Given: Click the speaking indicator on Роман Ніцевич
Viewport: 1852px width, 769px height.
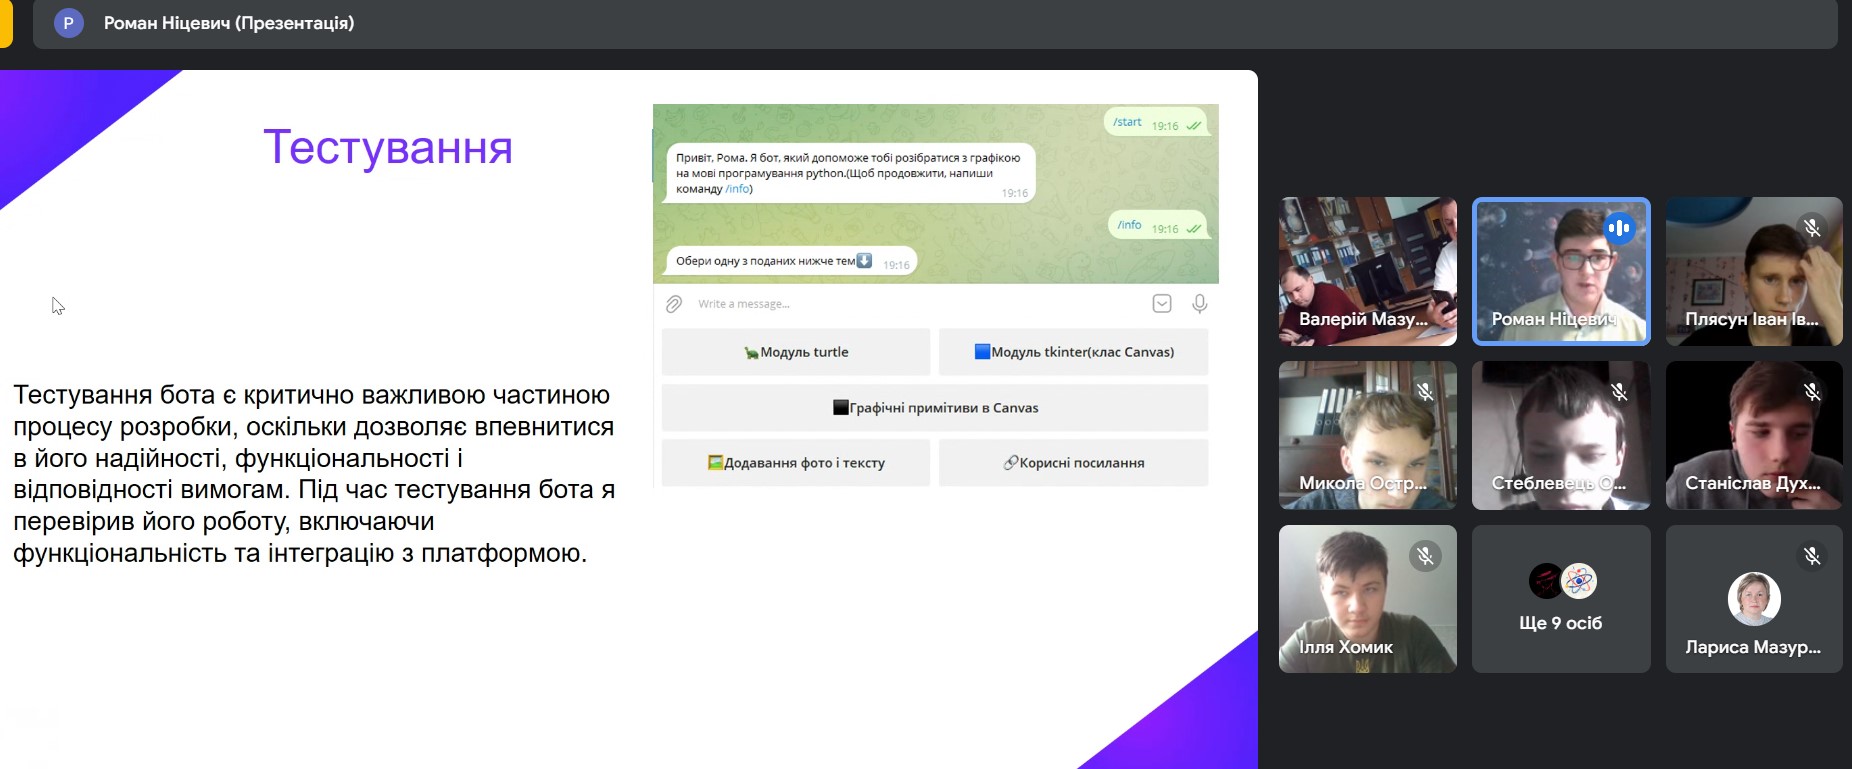Looking at the screenshot, I should pyautogui.click(x=1619, y=229).
